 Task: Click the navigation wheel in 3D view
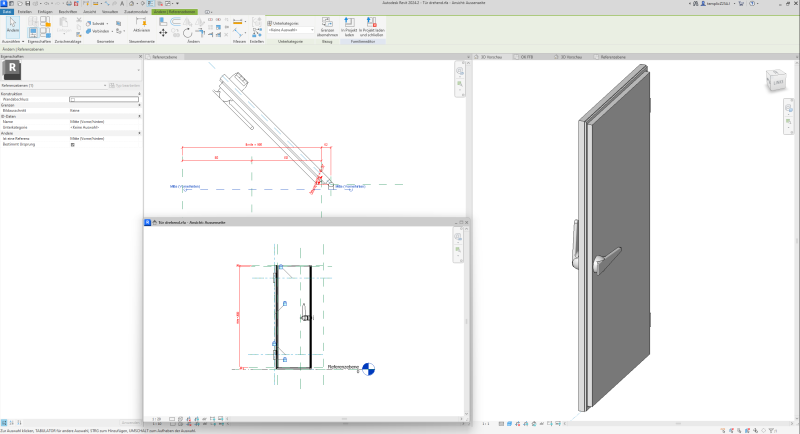(x=789, y=108)
